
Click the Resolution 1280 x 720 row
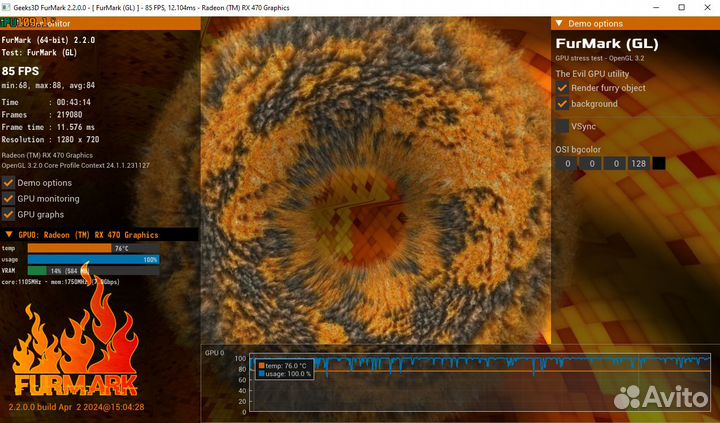(x=51, y=139)
